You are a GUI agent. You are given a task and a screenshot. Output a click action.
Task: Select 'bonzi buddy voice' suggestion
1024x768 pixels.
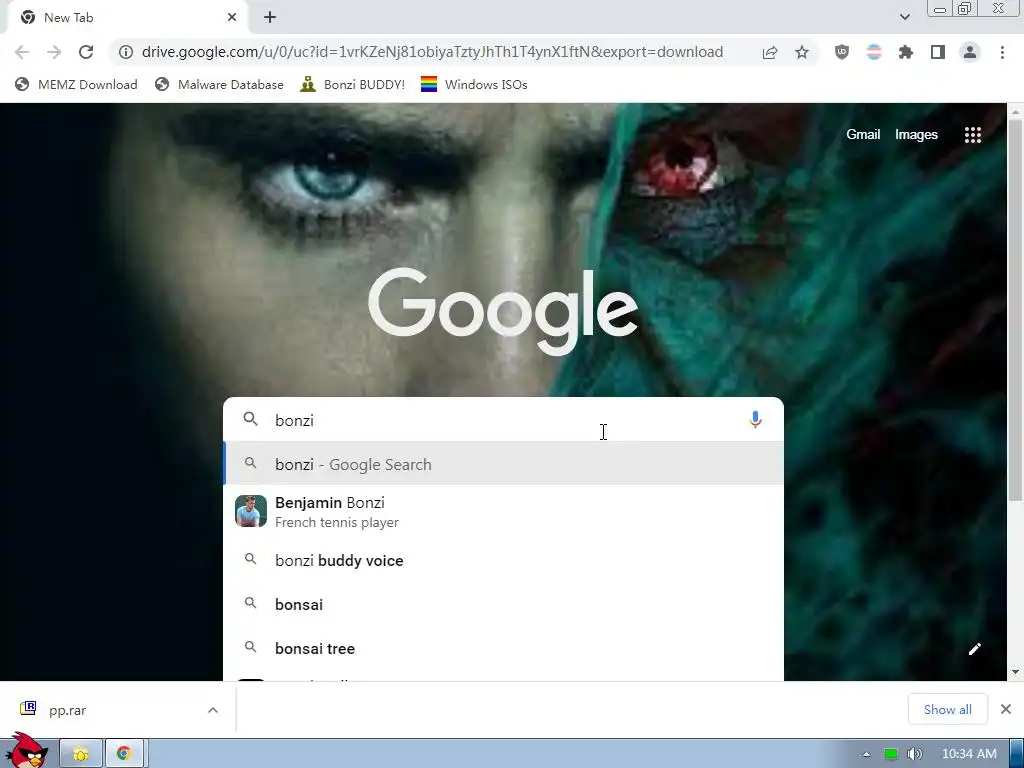point(503,560)
